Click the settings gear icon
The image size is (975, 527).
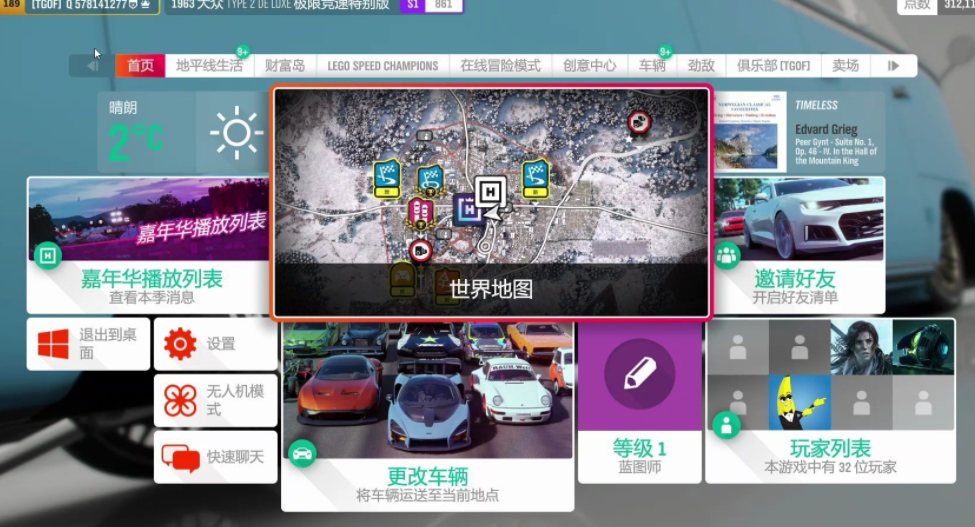tap(180, 344)
